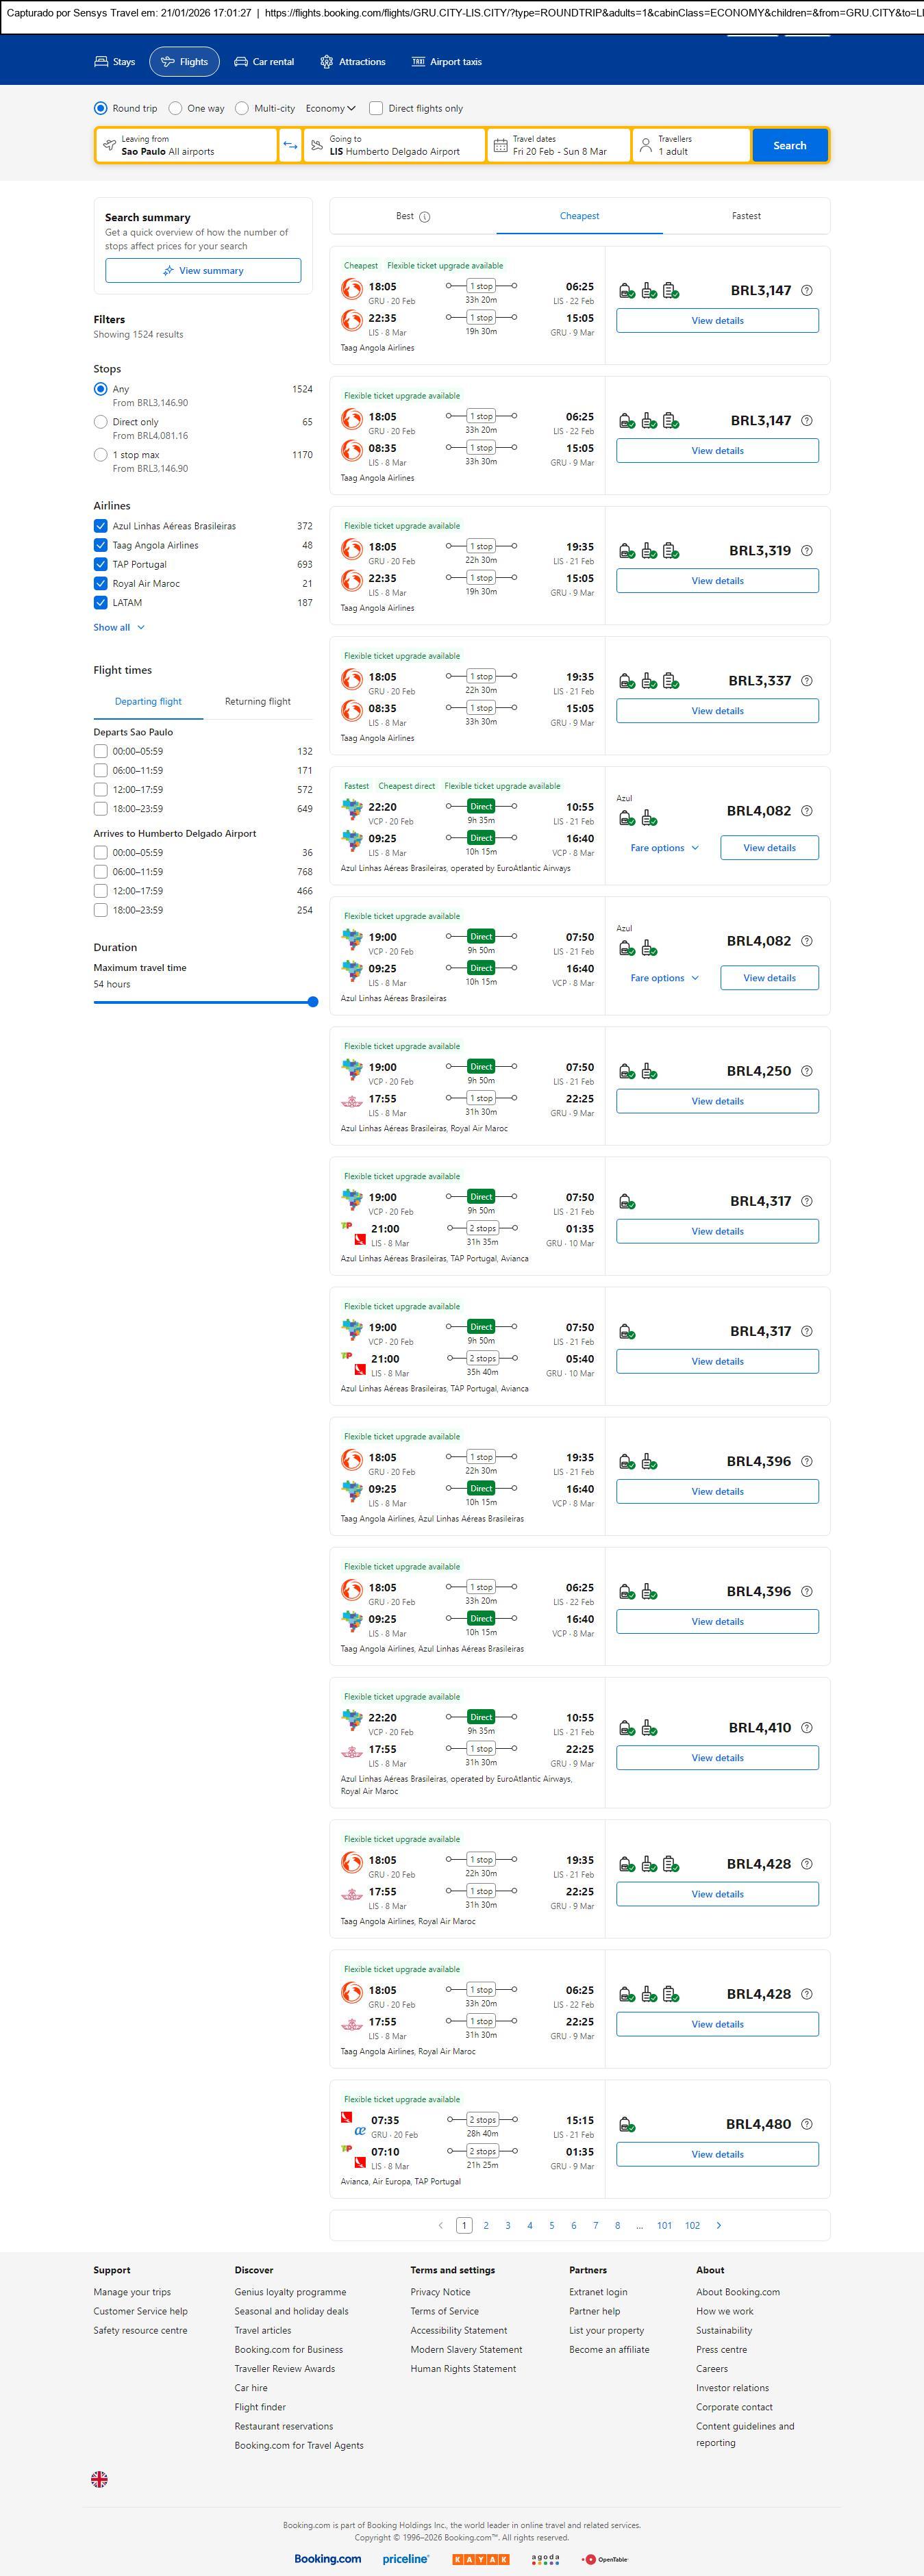The height and width of the screenshot is (2576, 924).
Task: Click the info icon next to Best tab
Action: pos(425,217)
